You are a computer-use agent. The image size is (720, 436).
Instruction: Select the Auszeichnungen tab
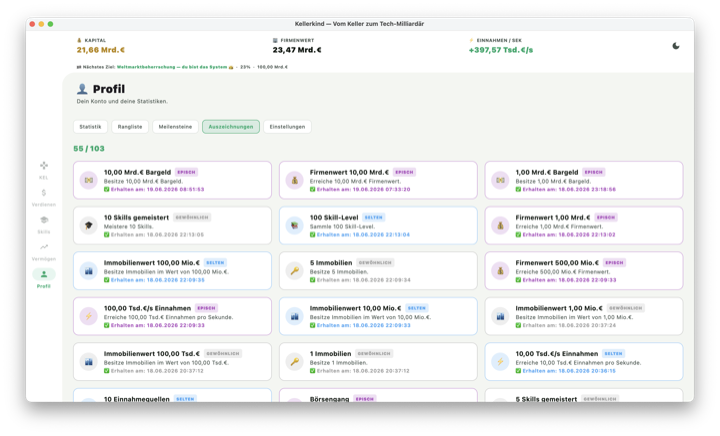point(231,127)
